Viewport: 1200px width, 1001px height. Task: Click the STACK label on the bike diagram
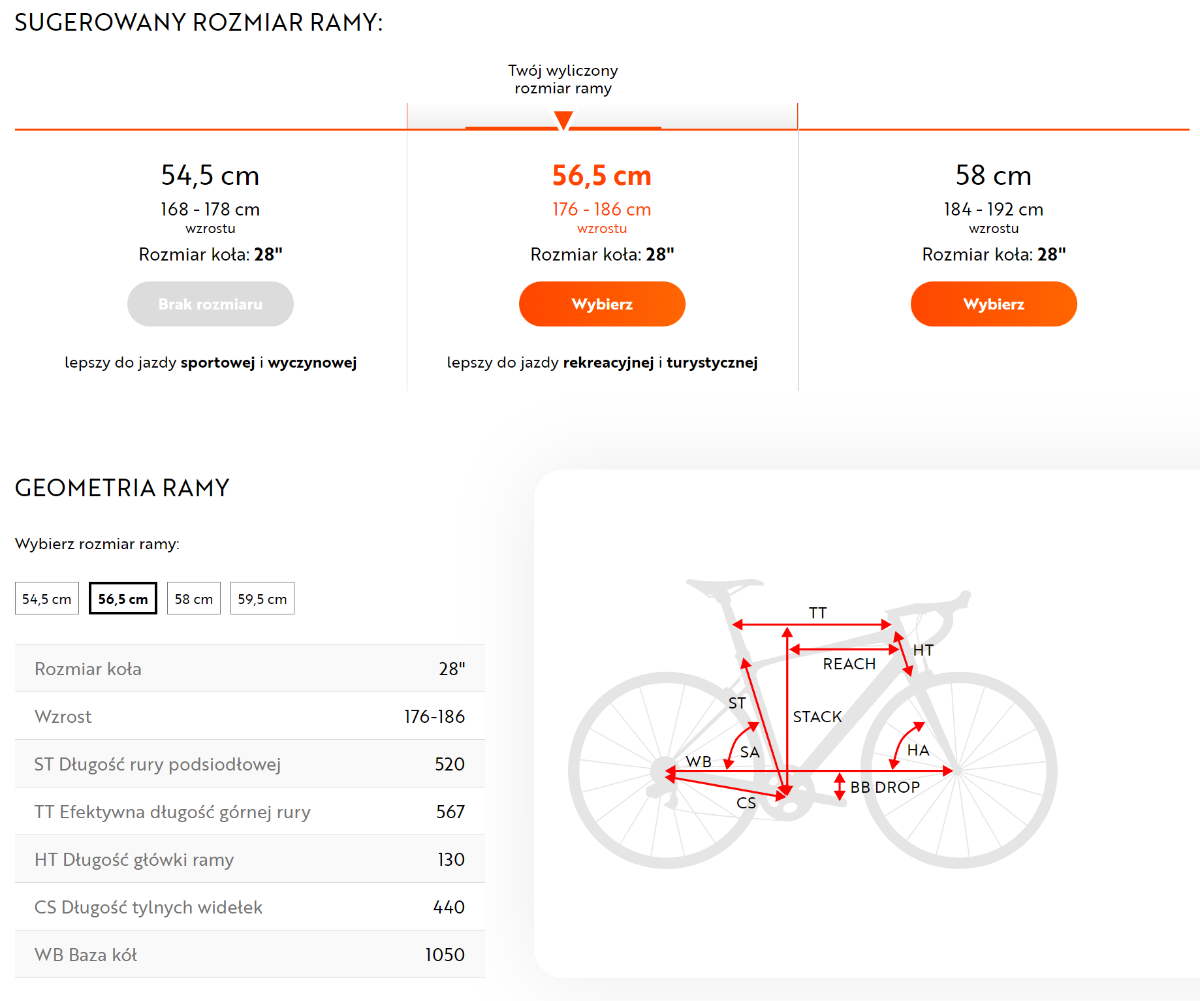818,717
